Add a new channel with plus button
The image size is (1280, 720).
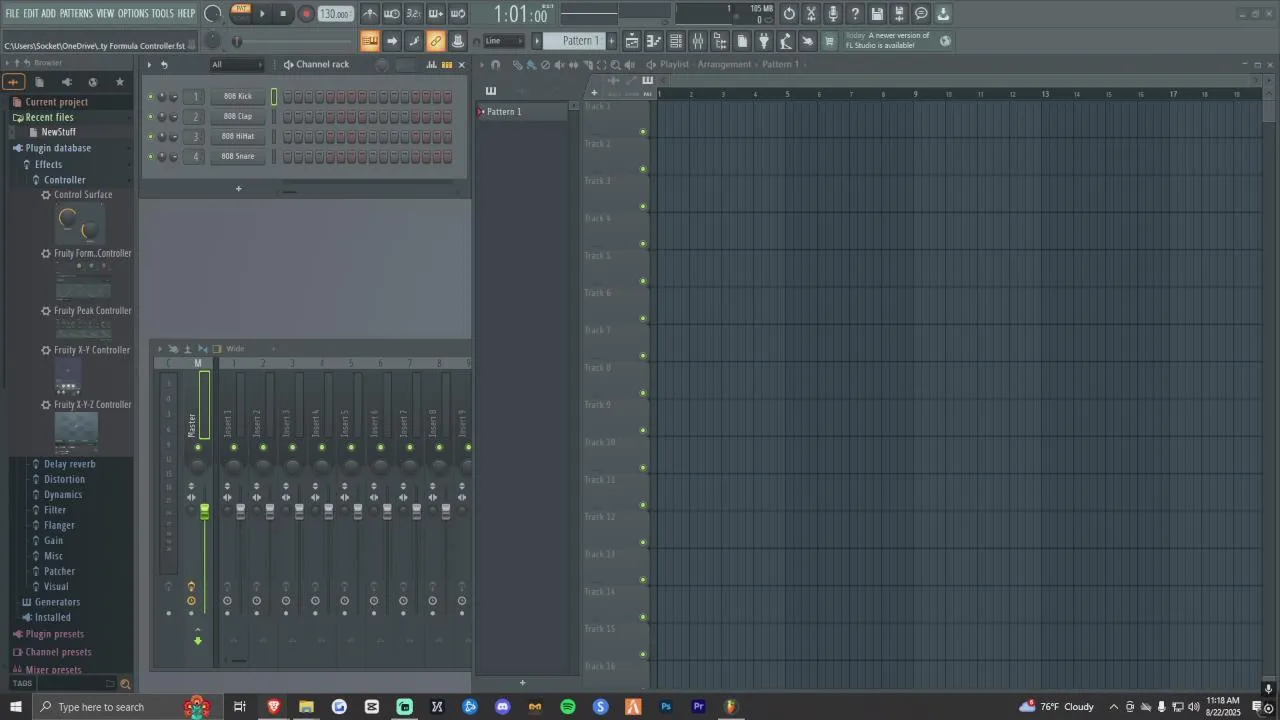[x=238, y=188]
